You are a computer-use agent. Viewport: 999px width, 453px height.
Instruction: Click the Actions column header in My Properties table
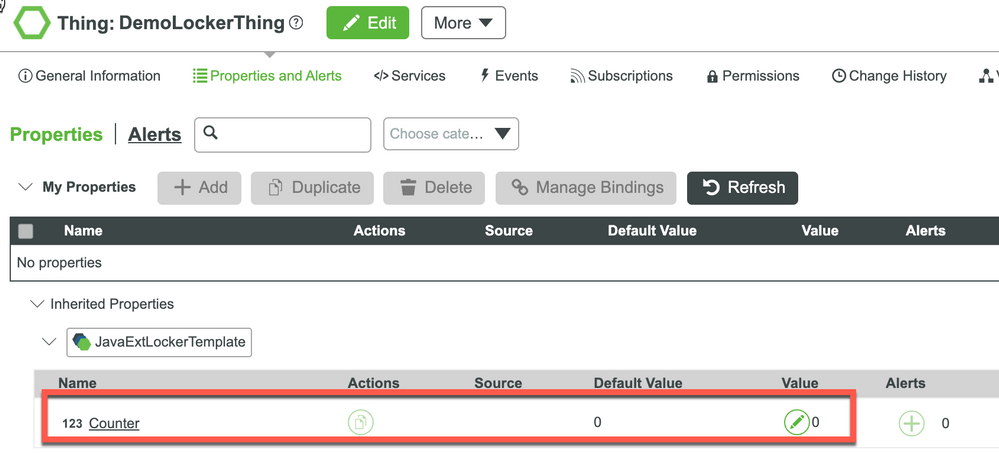379,231
